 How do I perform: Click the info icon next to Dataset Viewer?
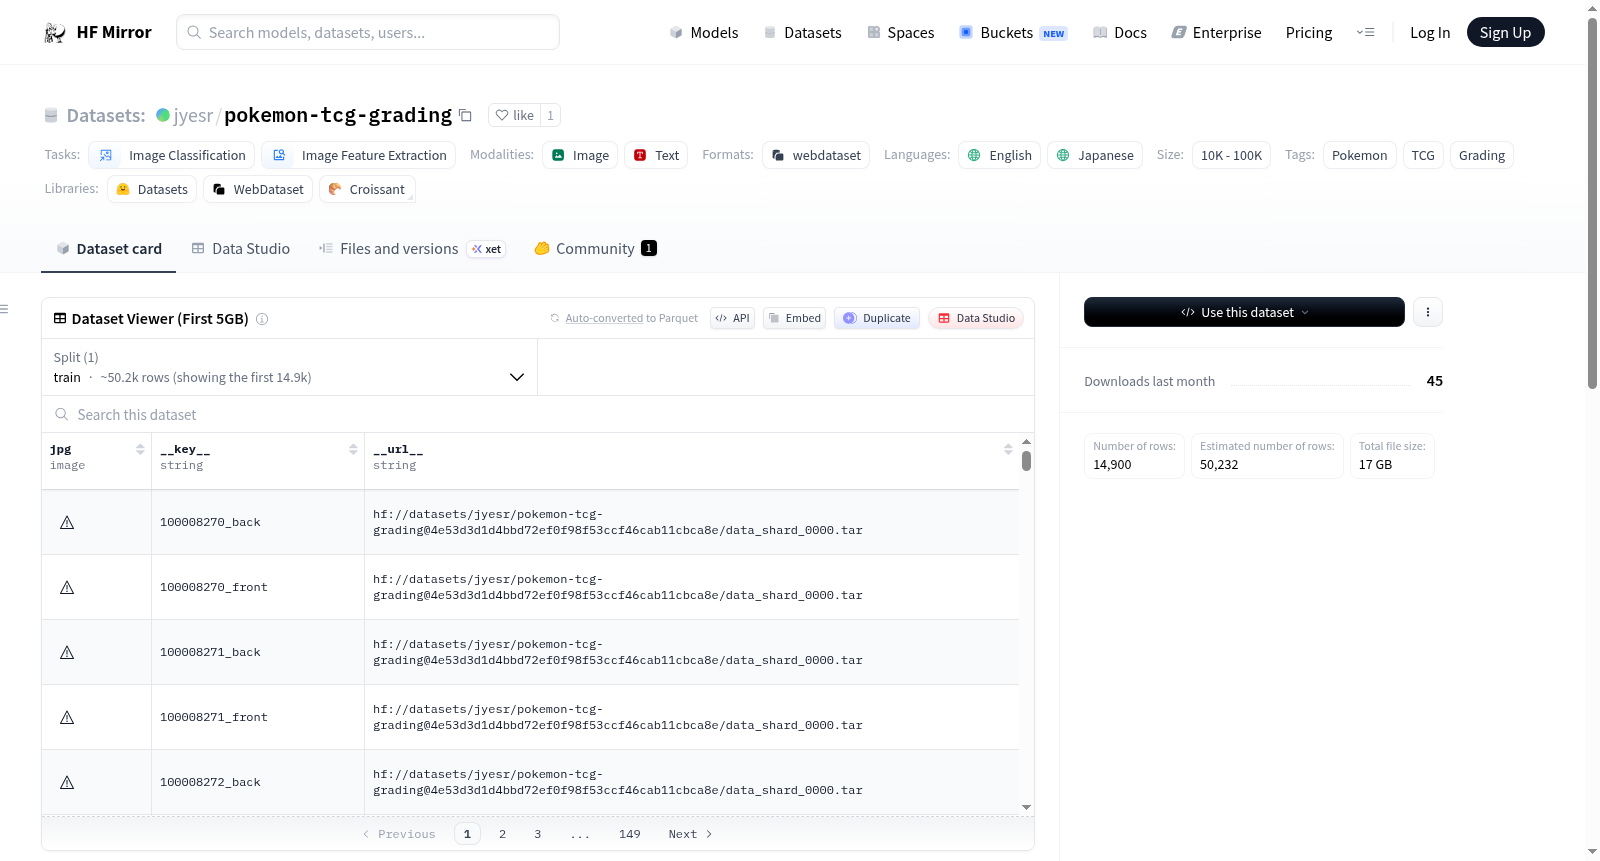[x=262, y=319]
